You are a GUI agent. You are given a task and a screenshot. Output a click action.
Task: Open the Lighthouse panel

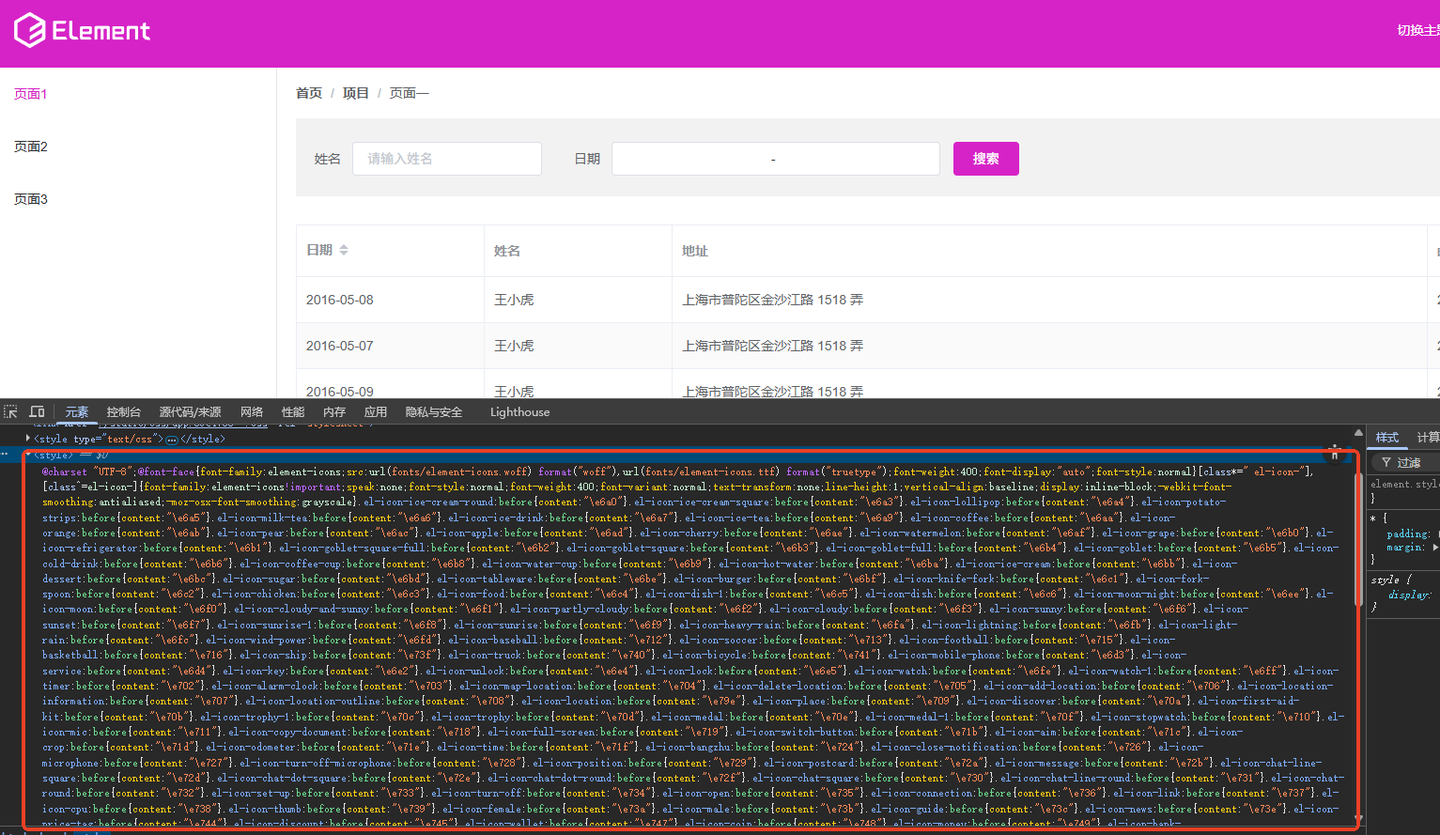519,412
